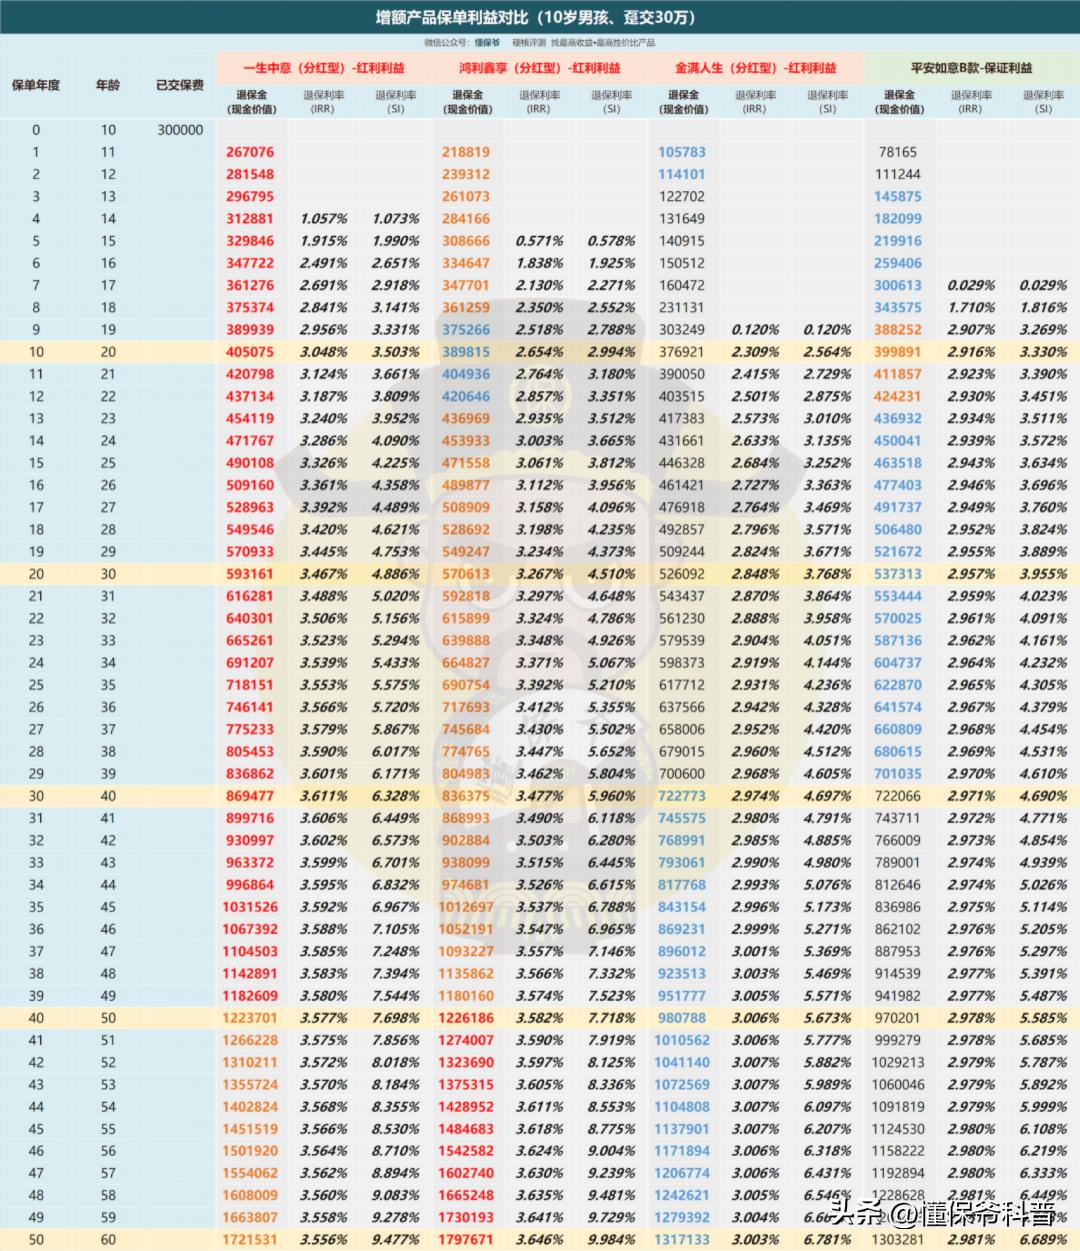Image resolution: width=1080 pixels, height=1251 pixels.
Task: Select the cell showing 218819
Action: pos(466,152)
